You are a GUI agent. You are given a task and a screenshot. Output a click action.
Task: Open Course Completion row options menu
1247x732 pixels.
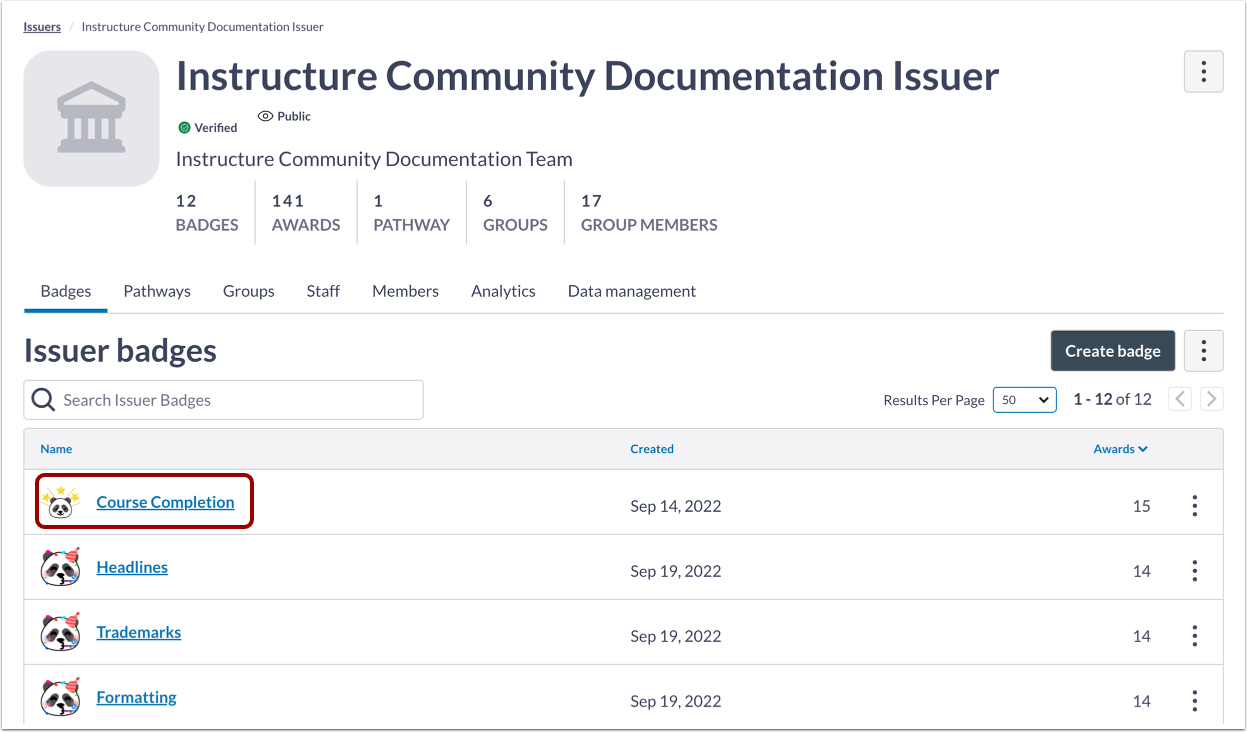(x=1194, y=506)
